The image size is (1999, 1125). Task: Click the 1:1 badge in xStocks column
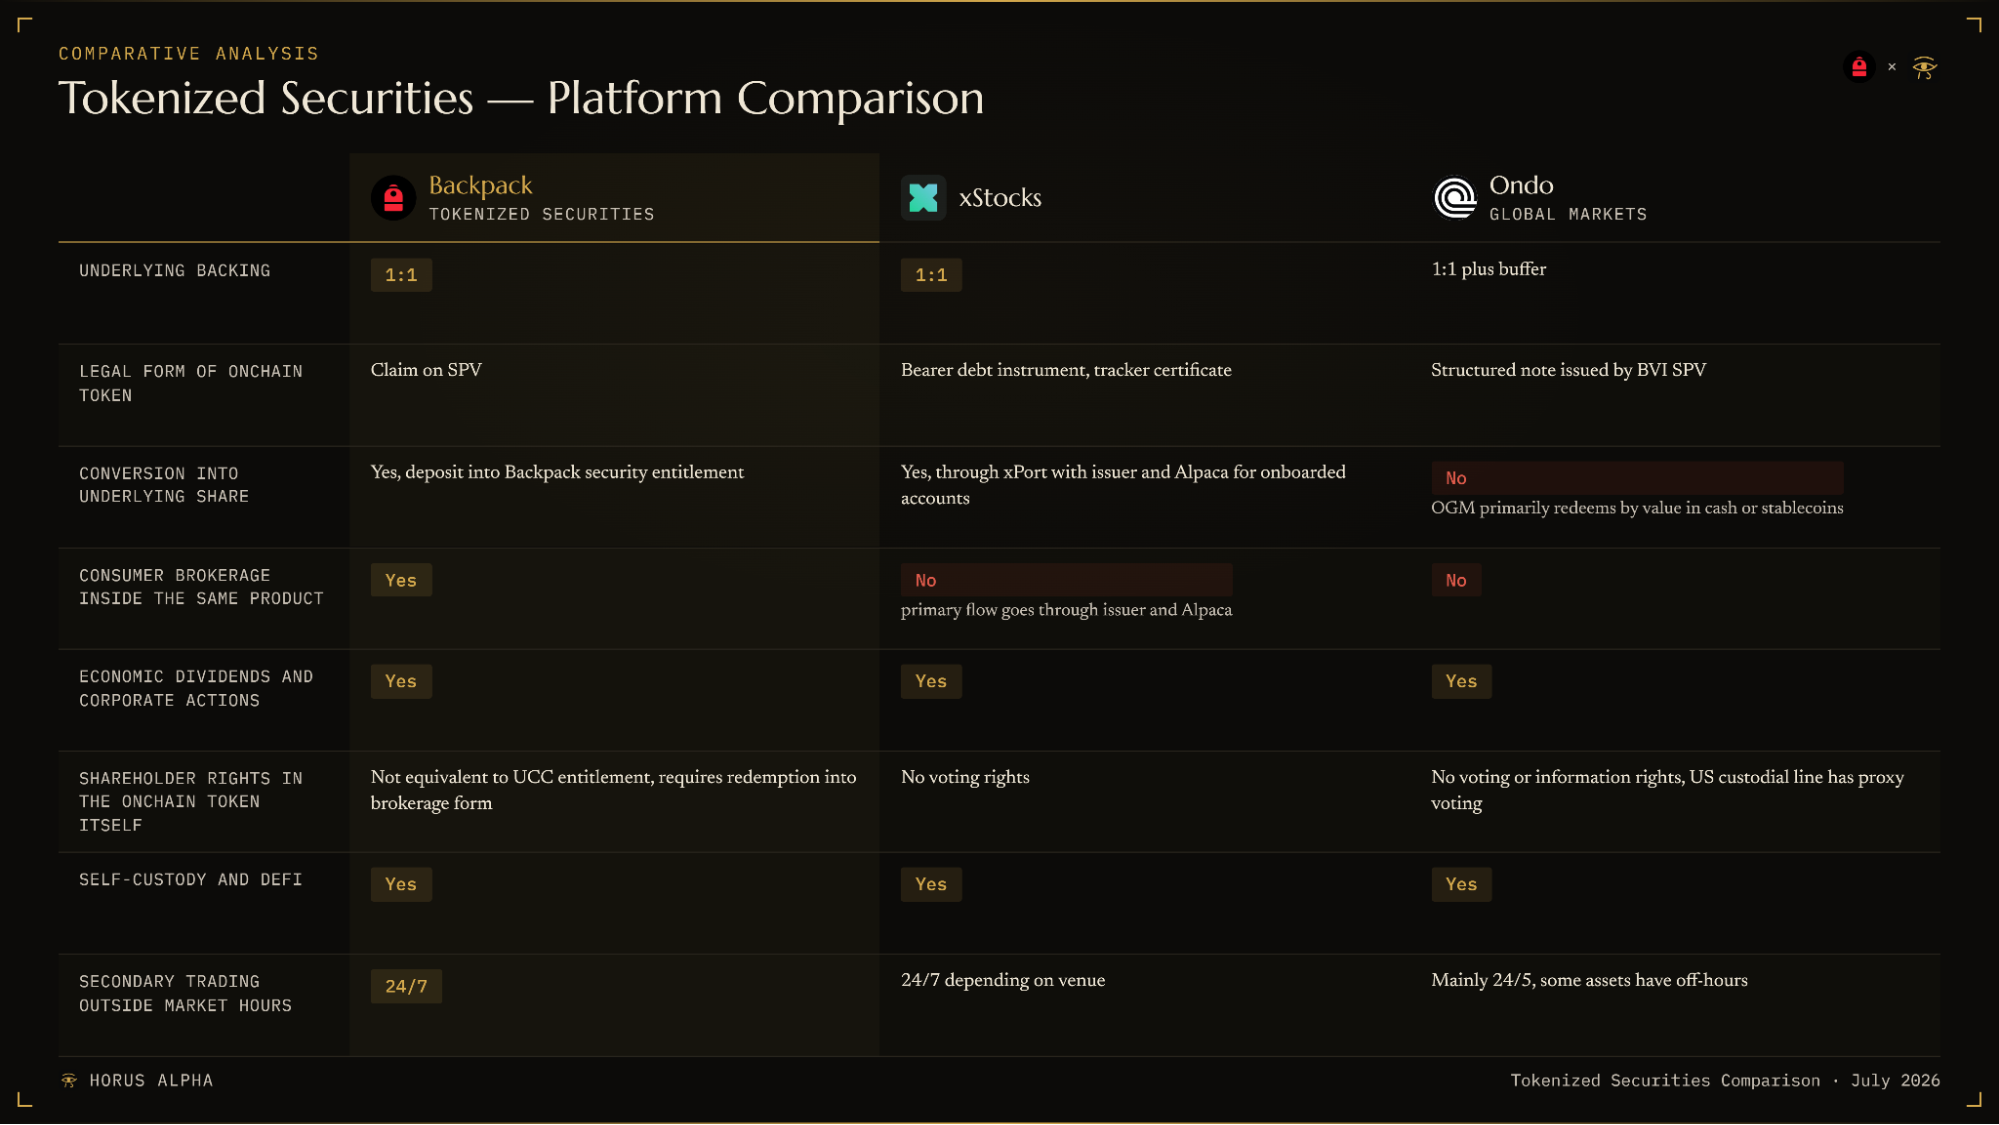point(931,275)
